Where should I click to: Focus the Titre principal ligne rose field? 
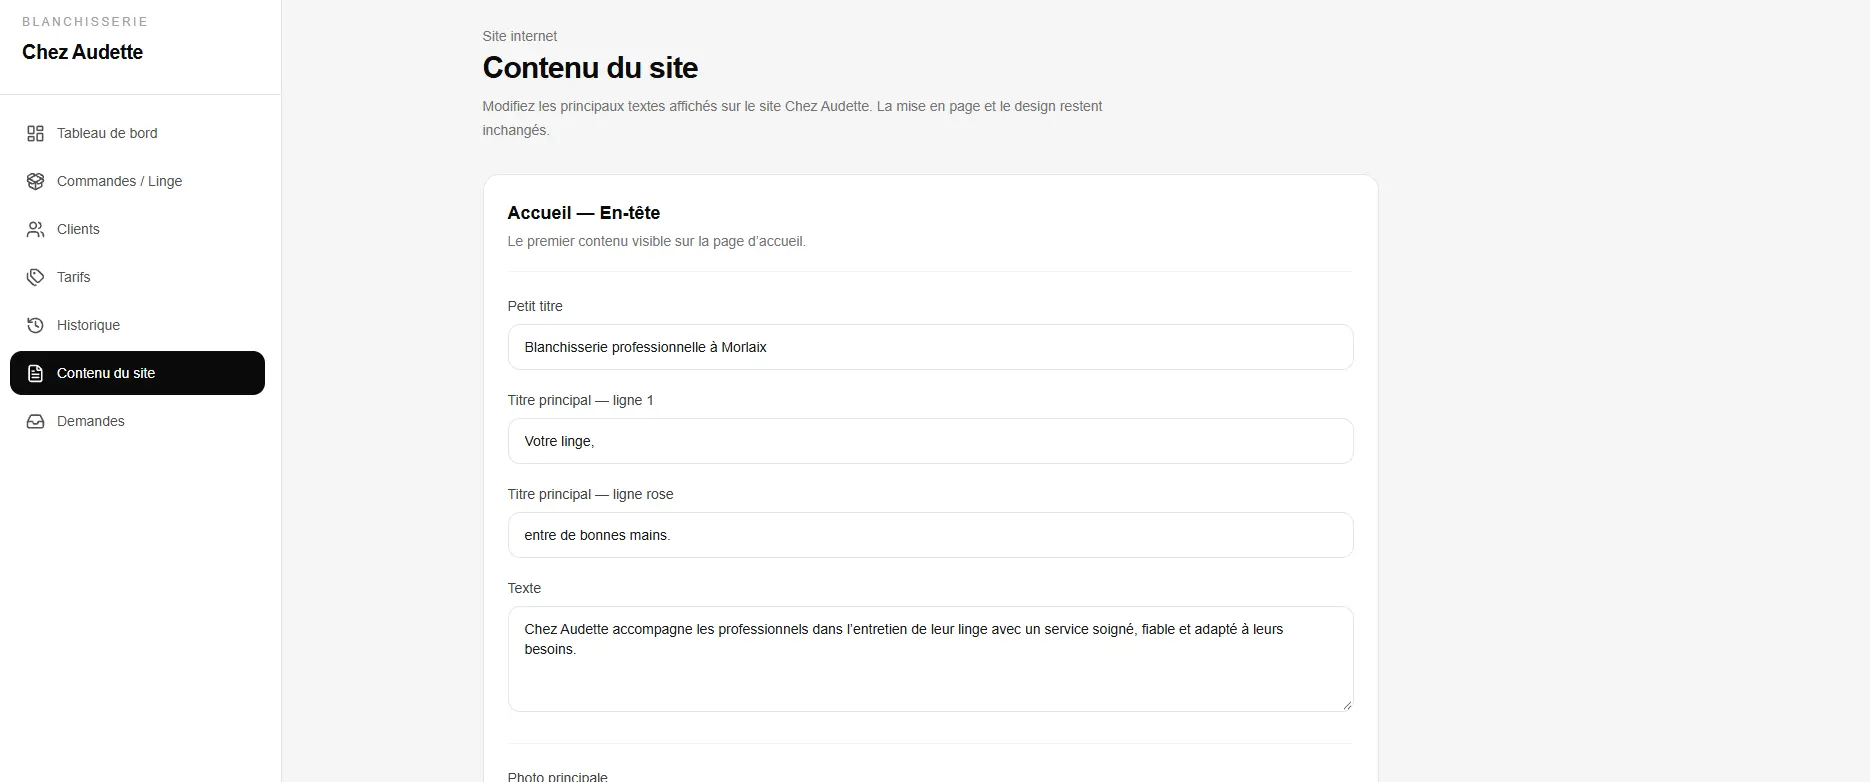click(x=930, y=535)
